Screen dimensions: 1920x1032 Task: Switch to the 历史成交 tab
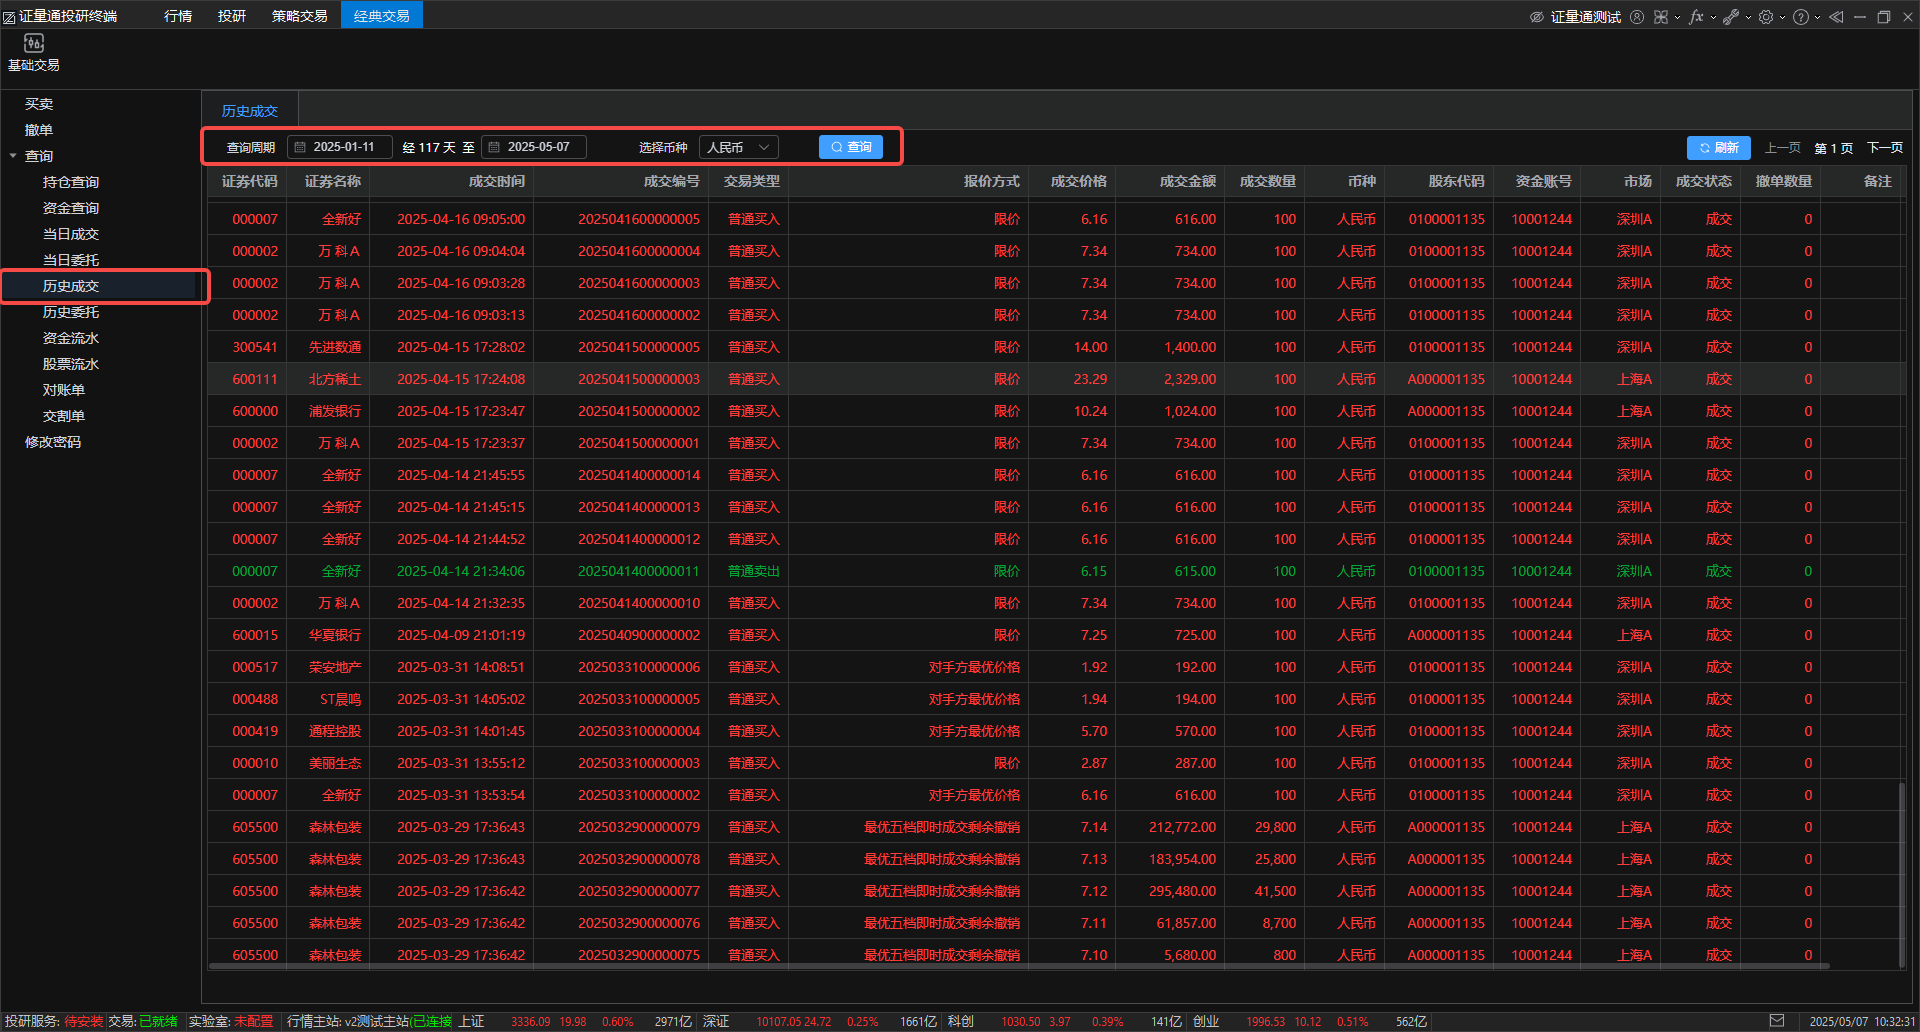point(250,111)
